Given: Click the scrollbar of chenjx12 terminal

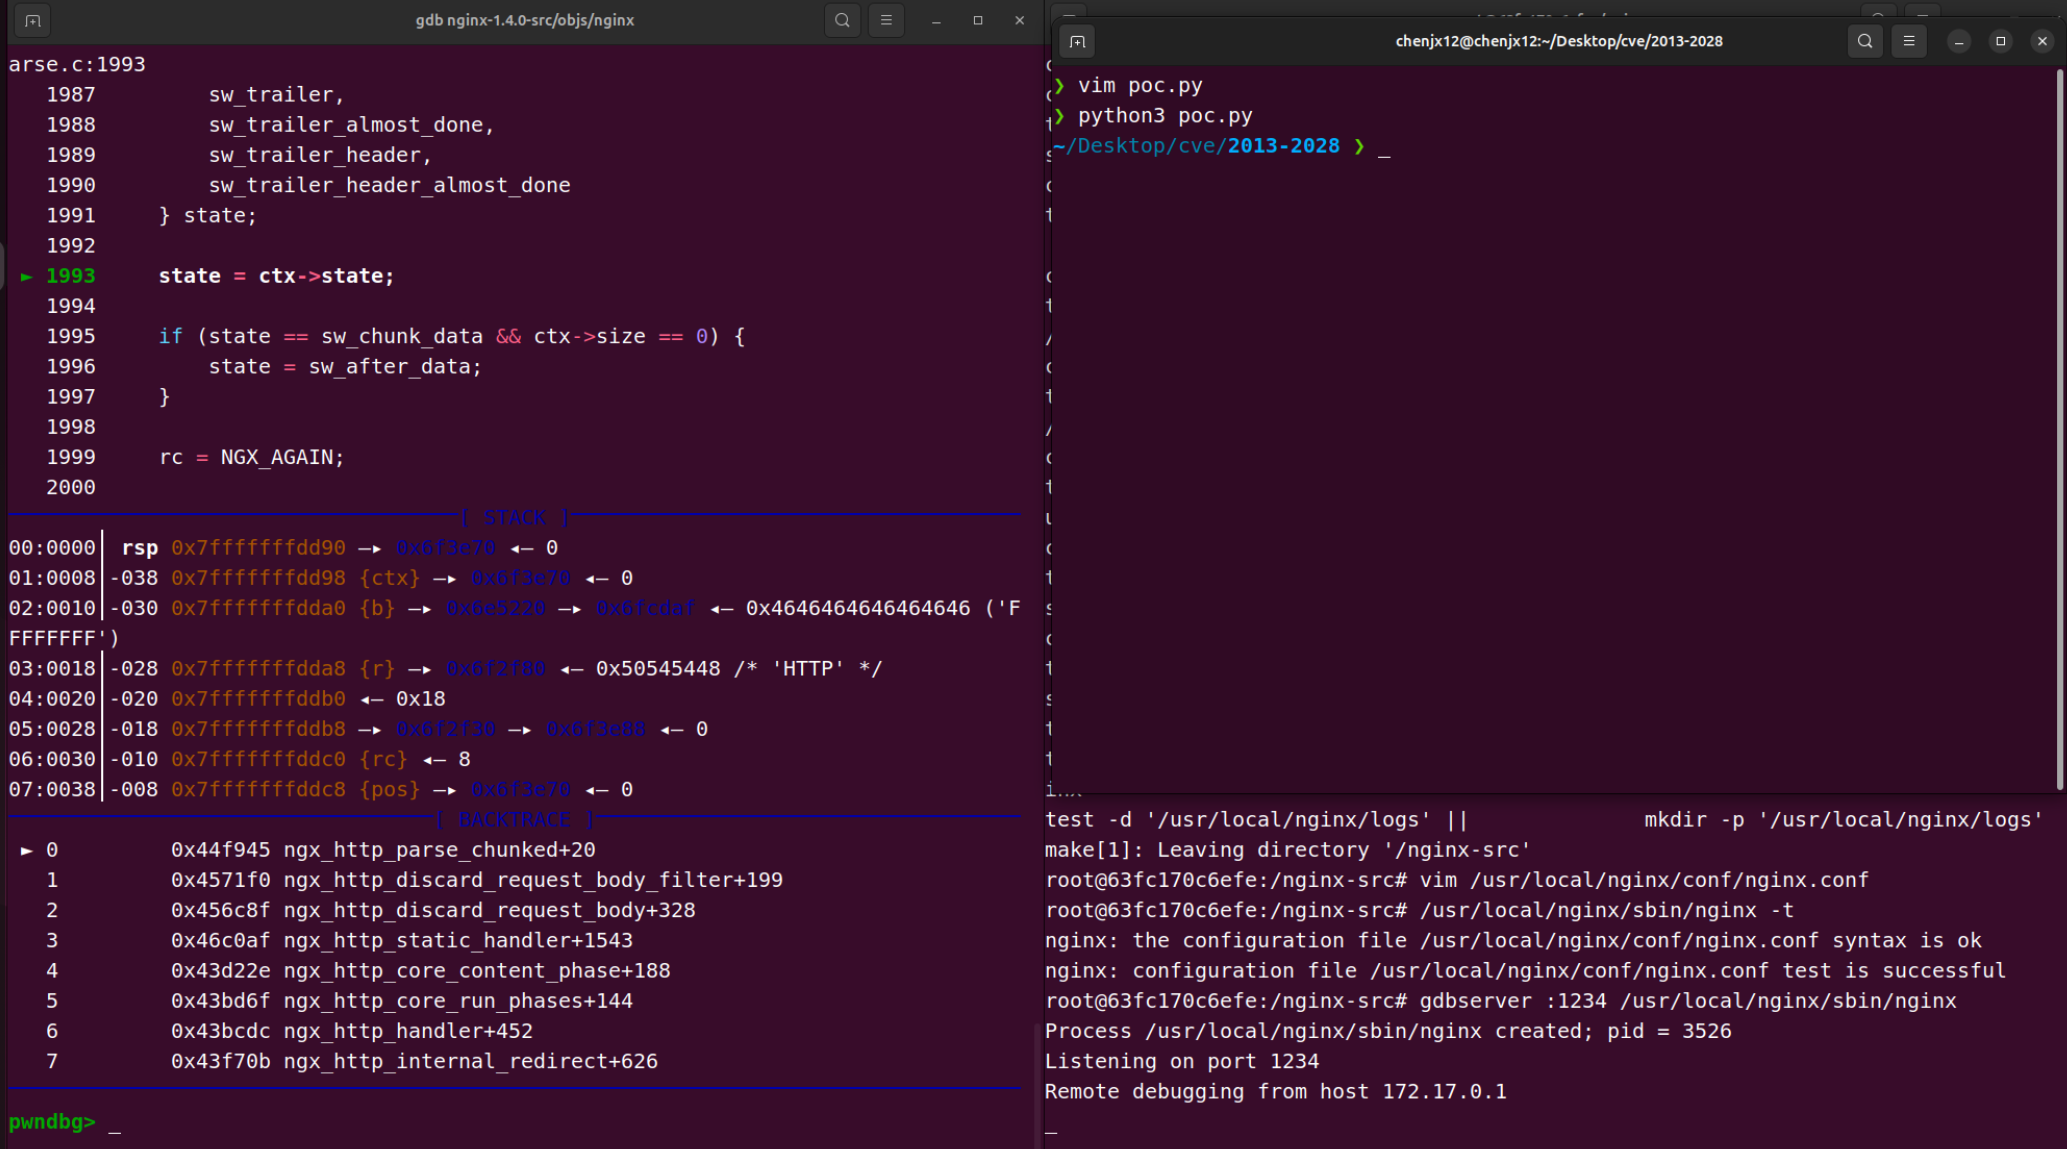Looking at the screenshot, I should click(2060, 428).
